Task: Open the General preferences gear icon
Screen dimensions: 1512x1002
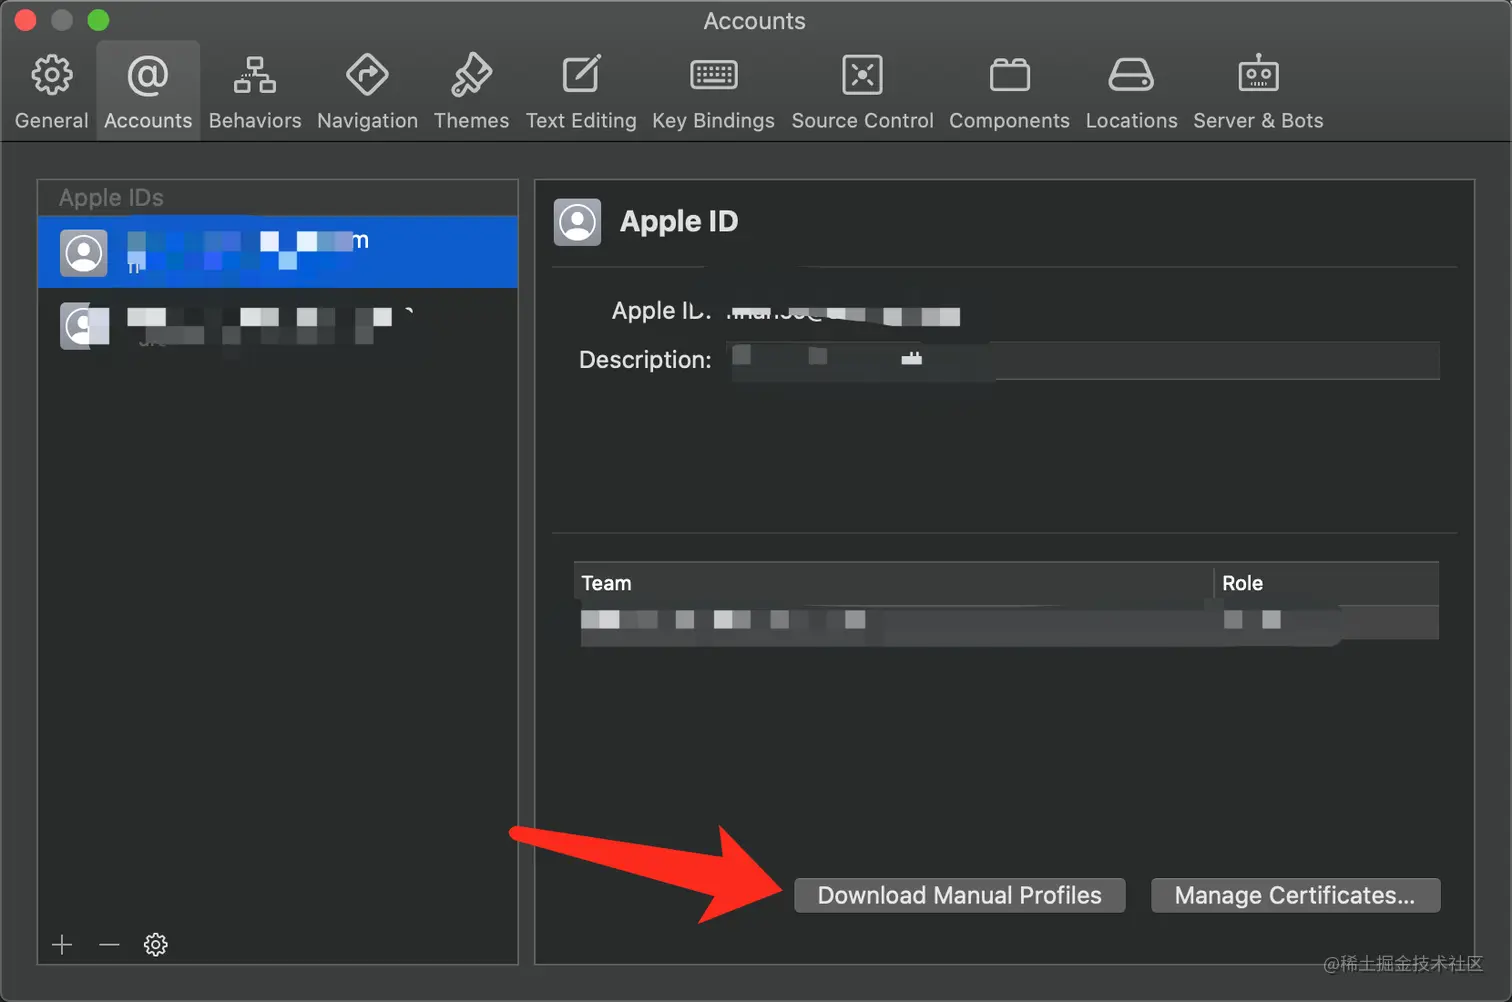Action: pos(52,75)
